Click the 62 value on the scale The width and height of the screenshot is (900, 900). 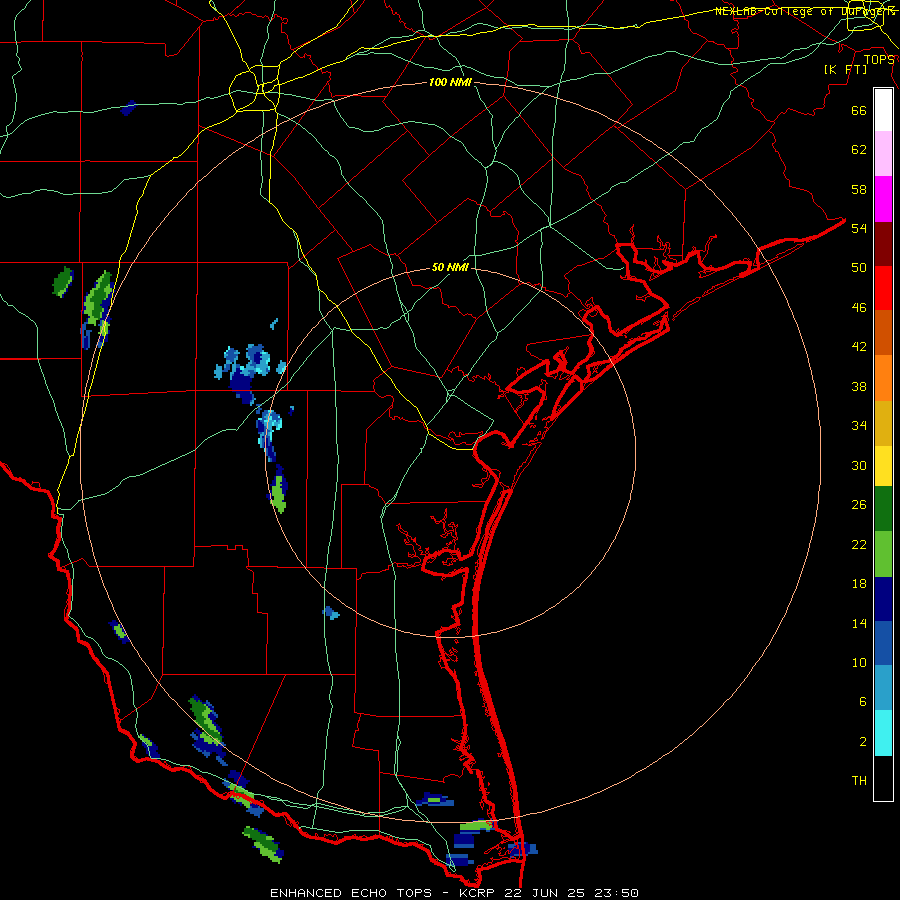coord(859,150)
